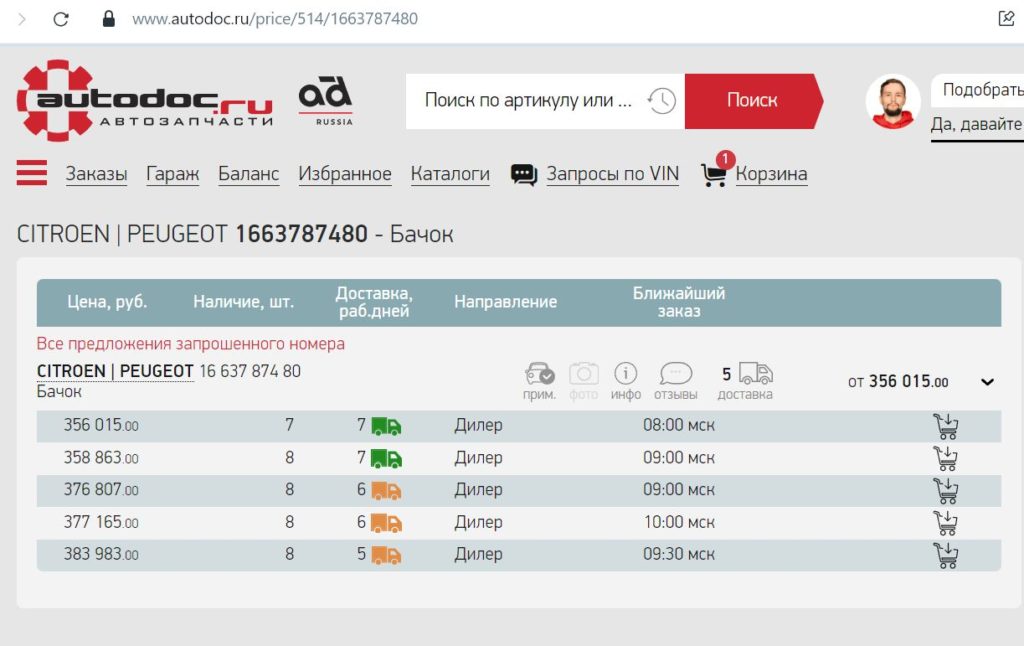Add the 383 983.00 offer to cart
1024x646 pixels.
tap(946, 555)
